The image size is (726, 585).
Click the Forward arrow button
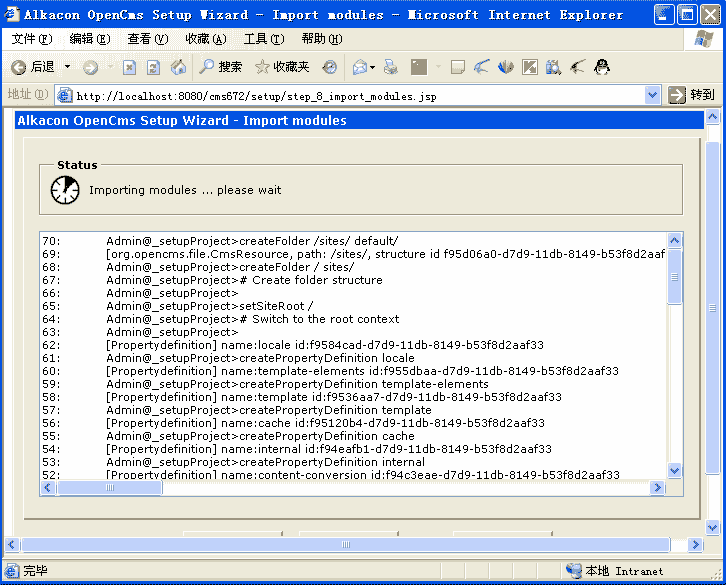tap(90, 68)
